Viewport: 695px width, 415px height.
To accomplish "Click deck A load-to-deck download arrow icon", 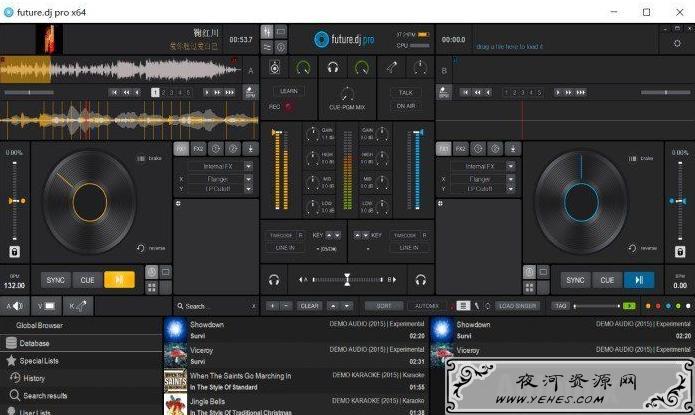I will click(x=250, y=149).
